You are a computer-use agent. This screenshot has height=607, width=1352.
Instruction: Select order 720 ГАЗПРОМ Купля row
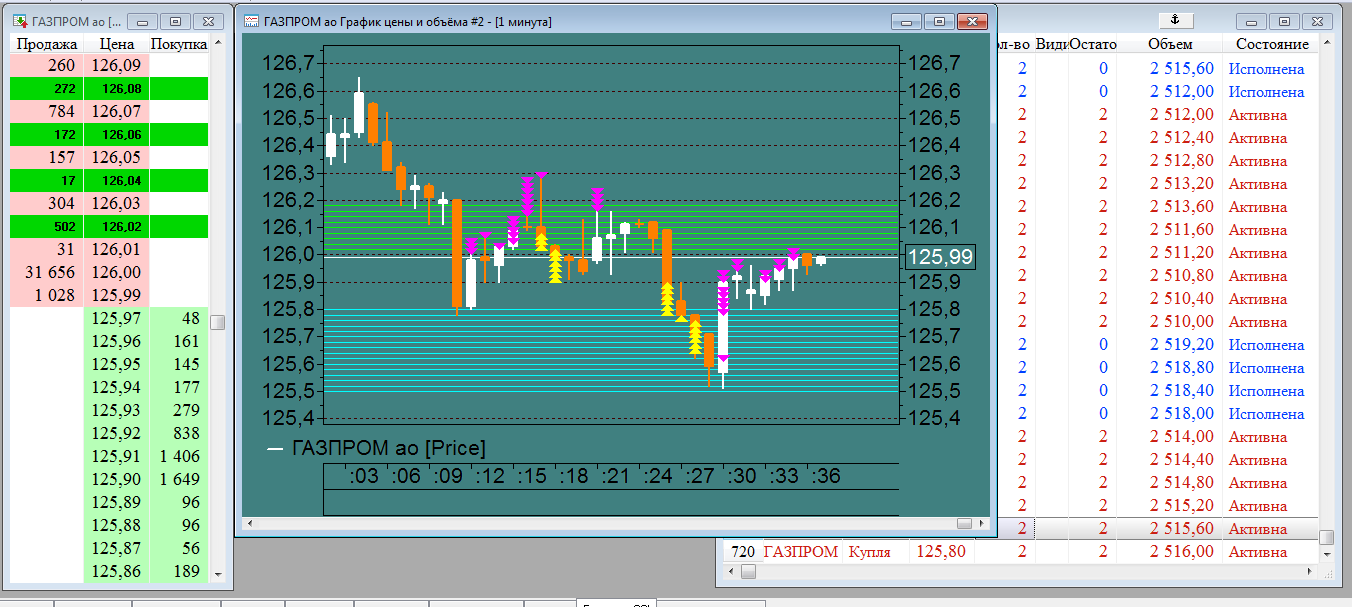click(x=1020, y=552)
